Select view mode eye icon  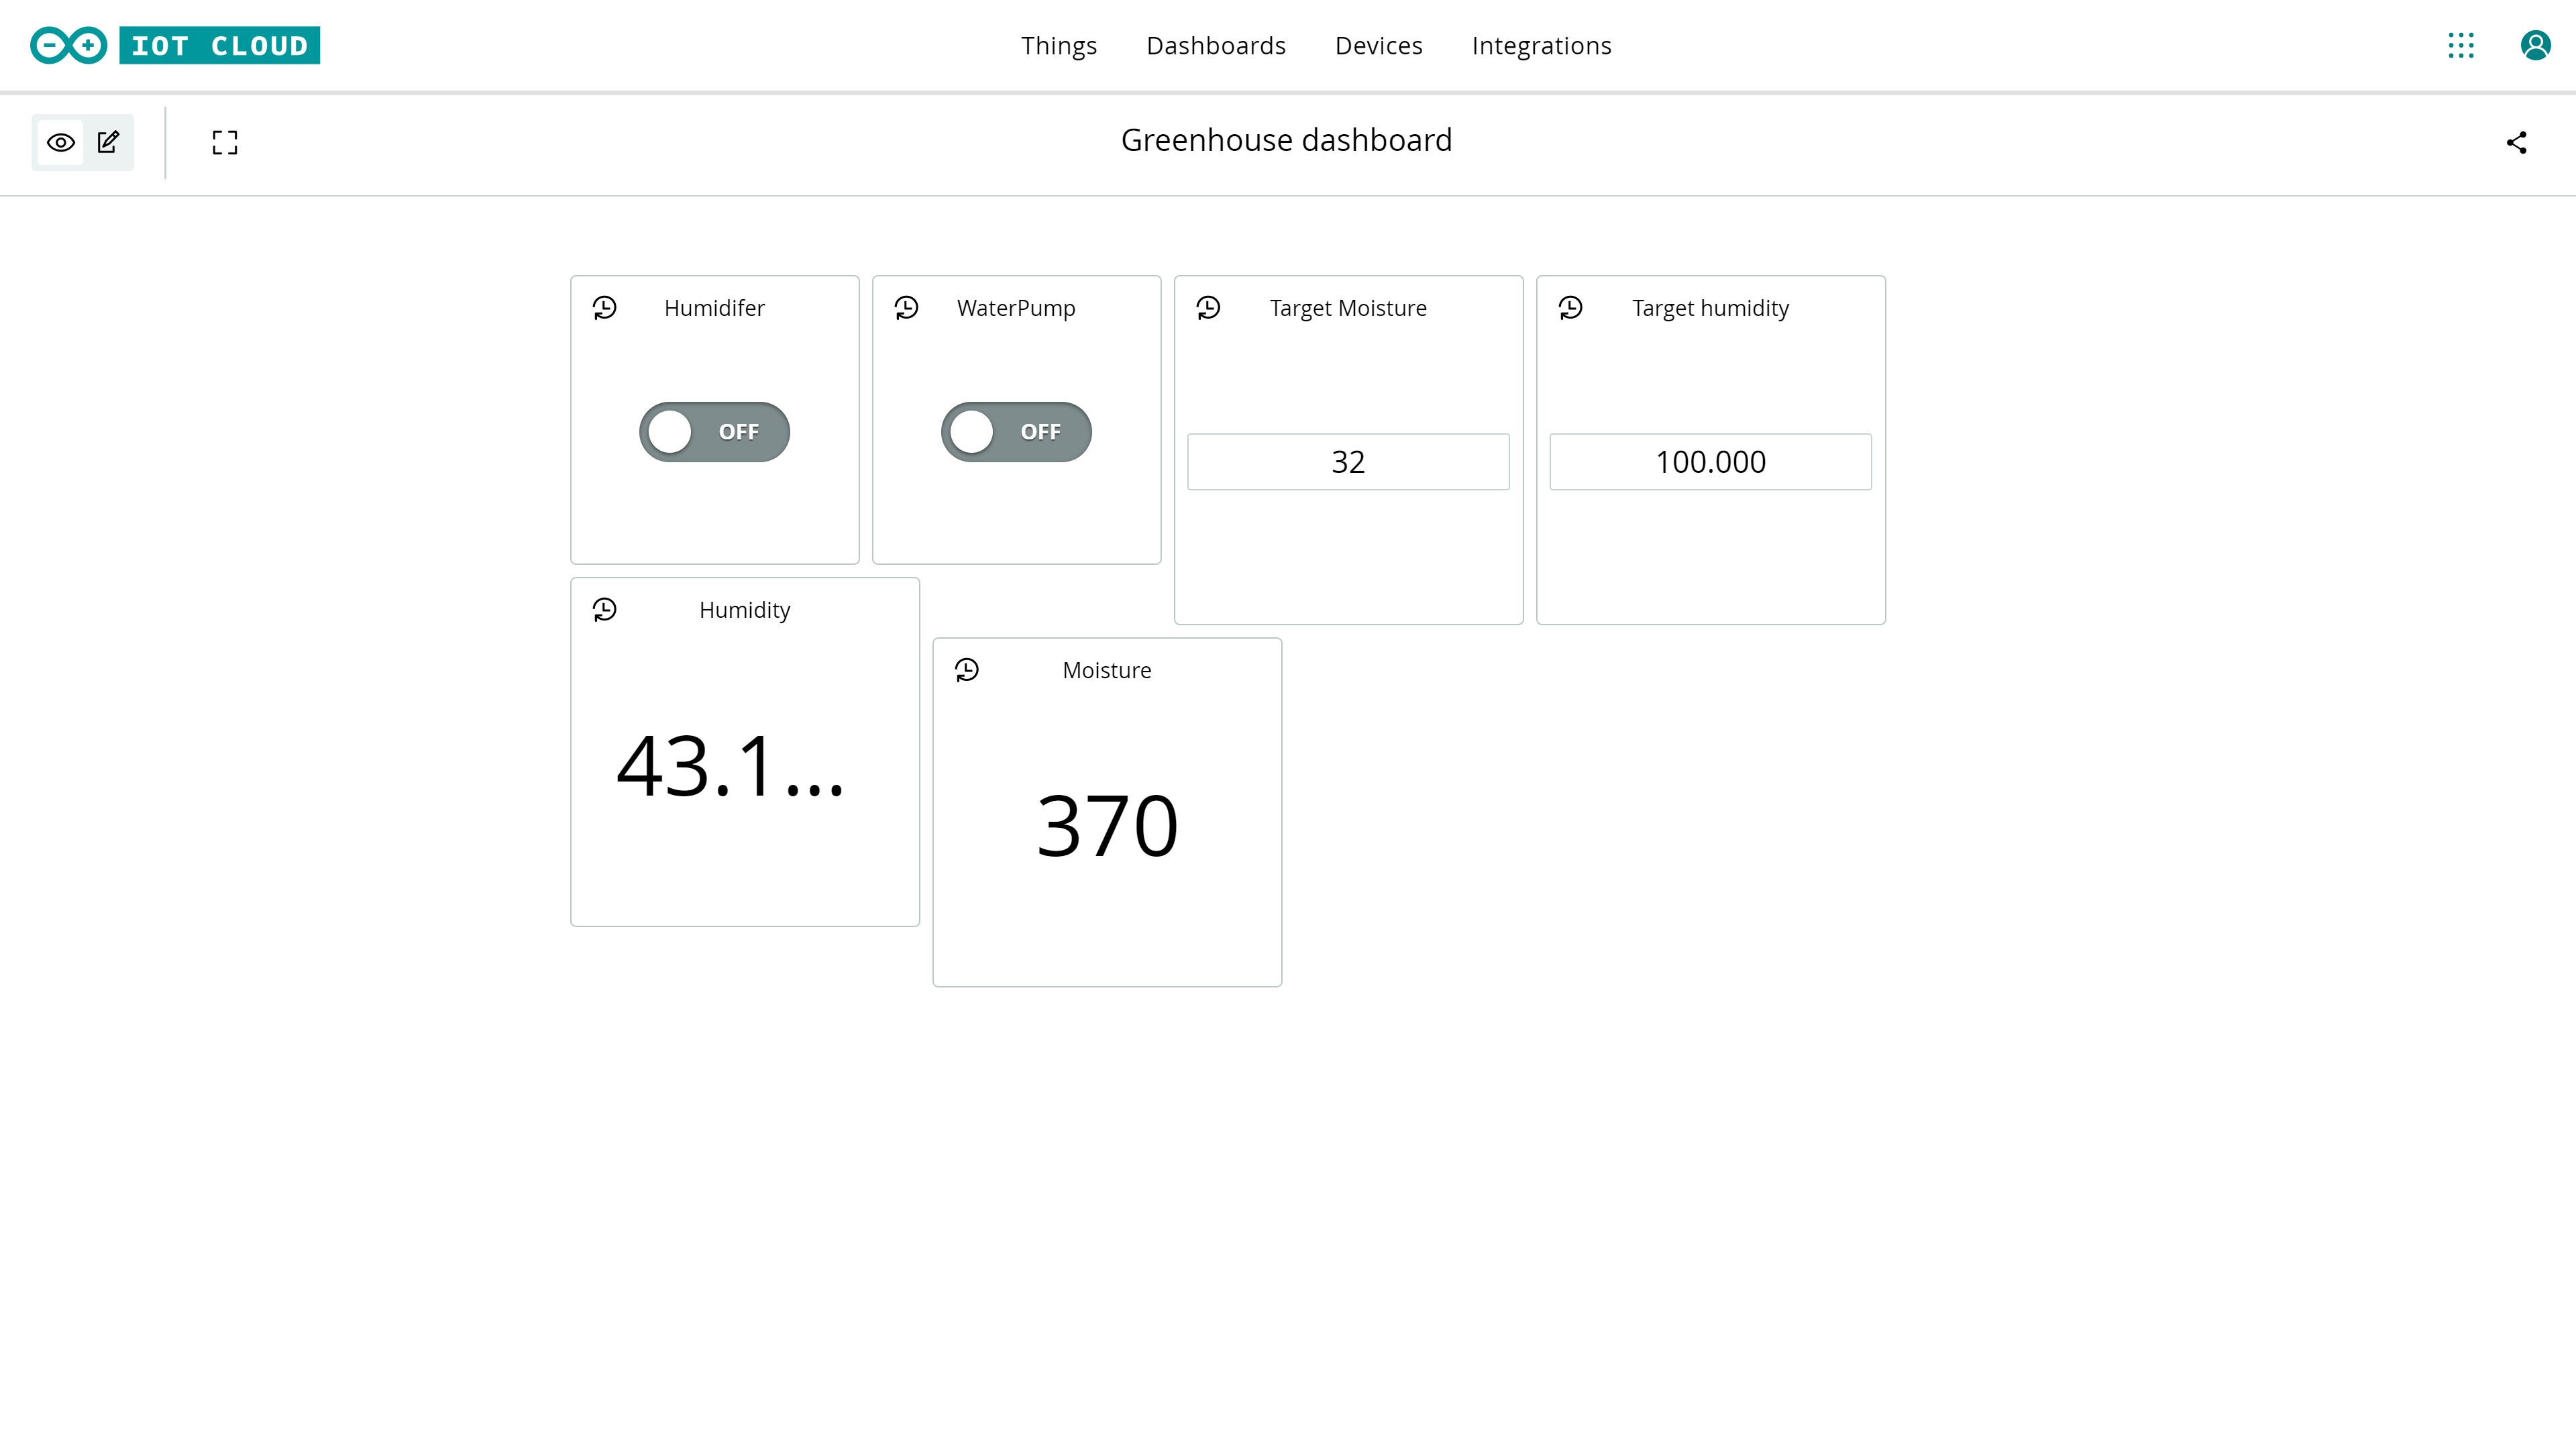[x=61, y=143]
